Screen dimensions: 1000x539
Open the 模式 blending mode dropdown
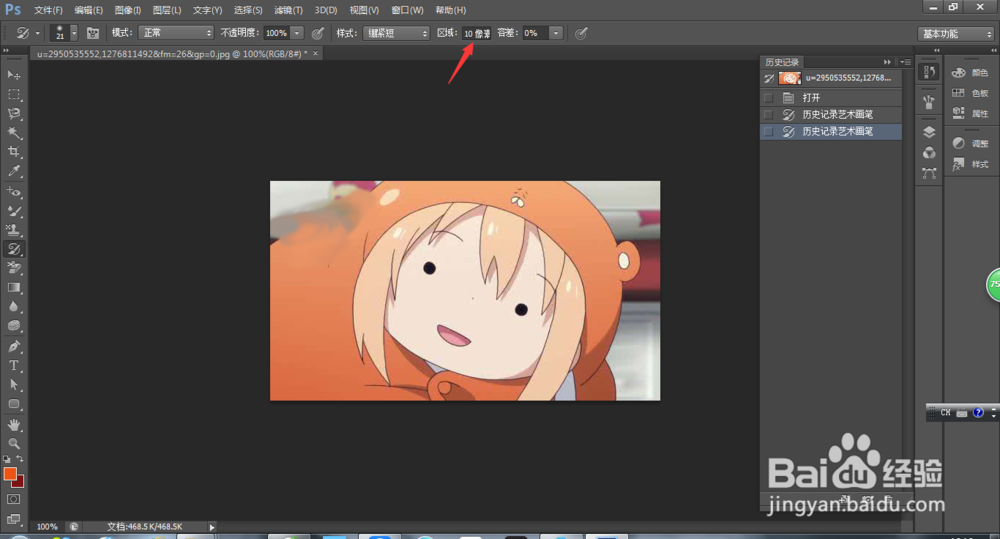click(175, 33)
